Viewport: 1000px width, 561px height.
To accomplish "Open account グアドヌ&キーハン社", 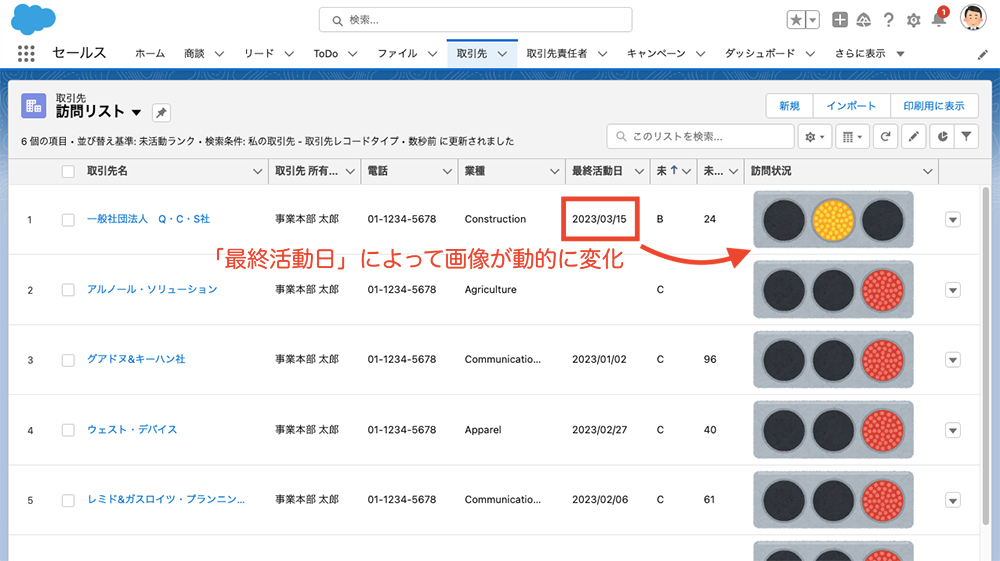I will click(136, 359).
